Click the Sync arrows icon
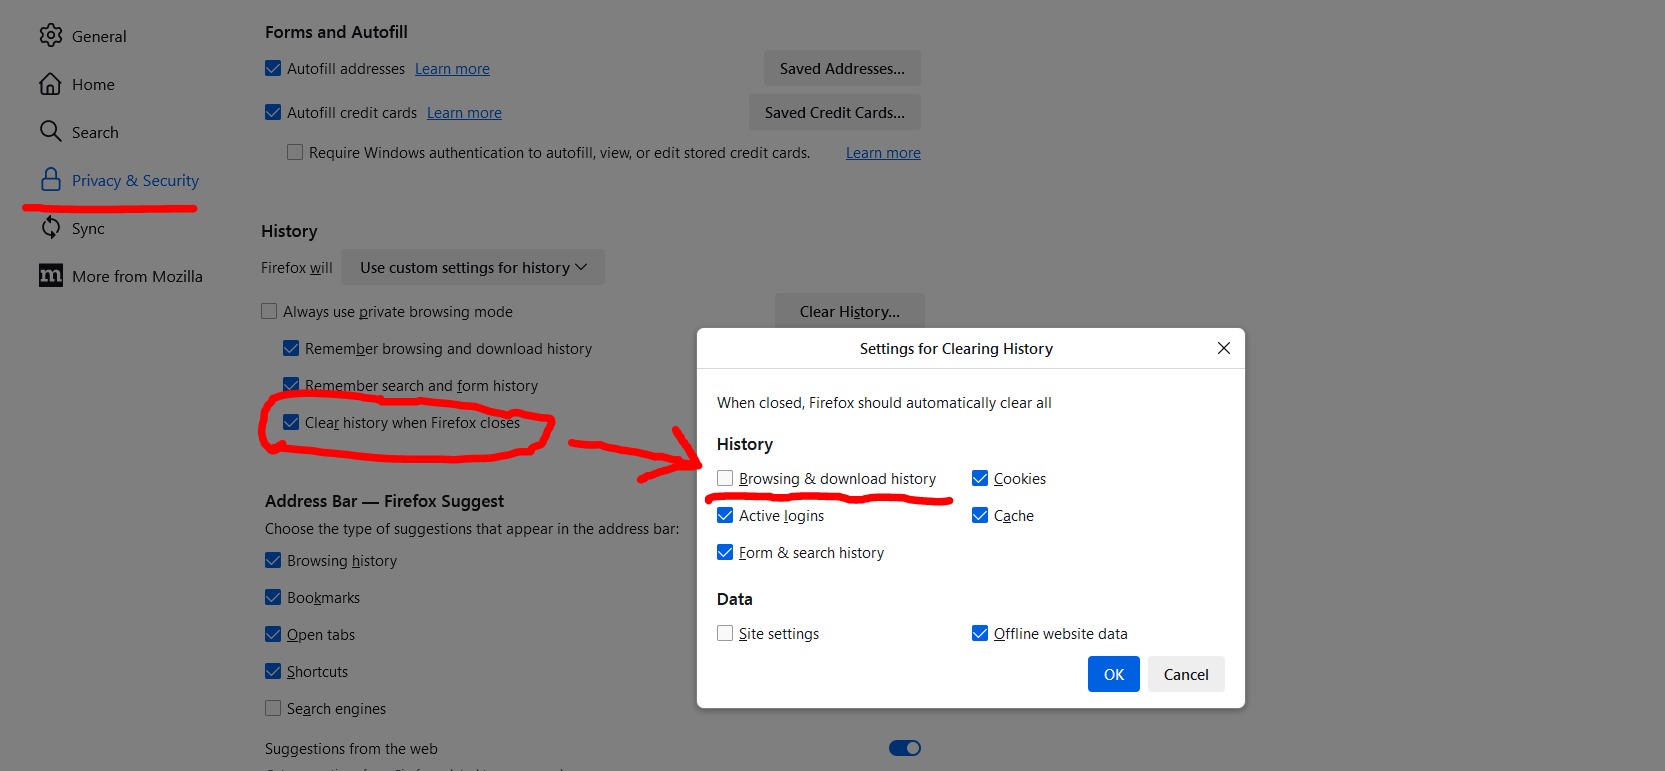This screenshot has height=771, width=1665. click(x=50, y=228)
